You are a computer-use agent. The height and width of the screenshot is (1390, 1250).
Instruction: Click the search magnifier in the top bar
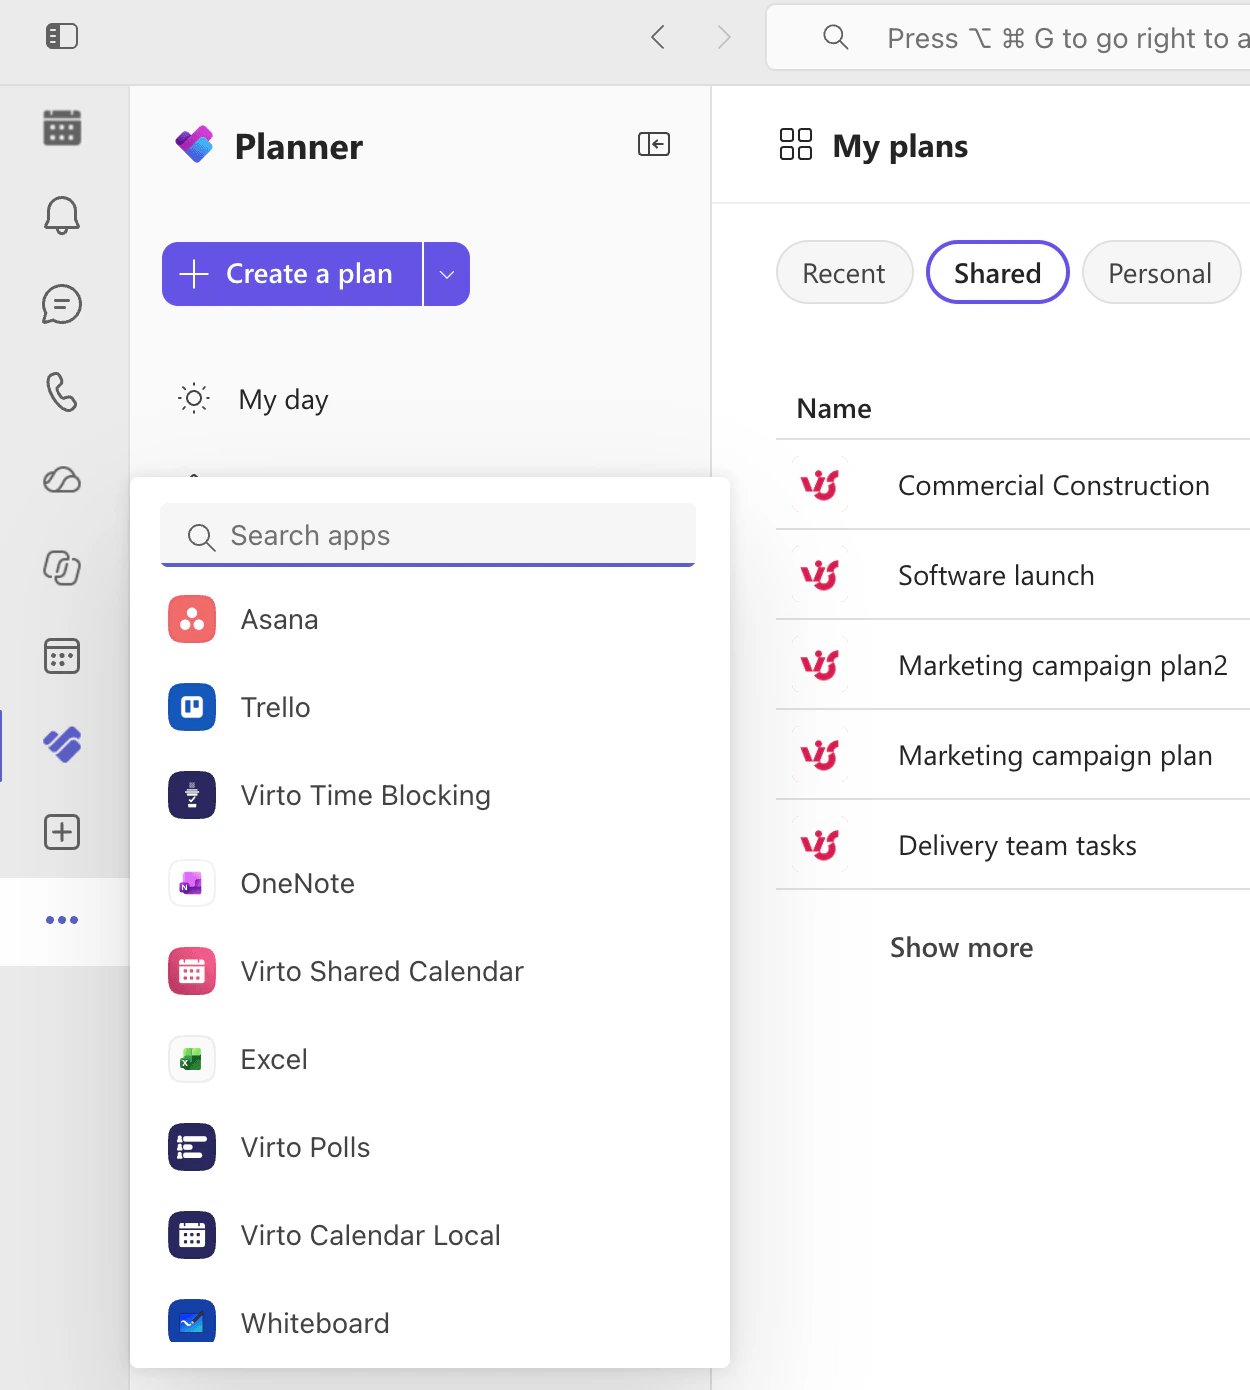tap(835, 38)
